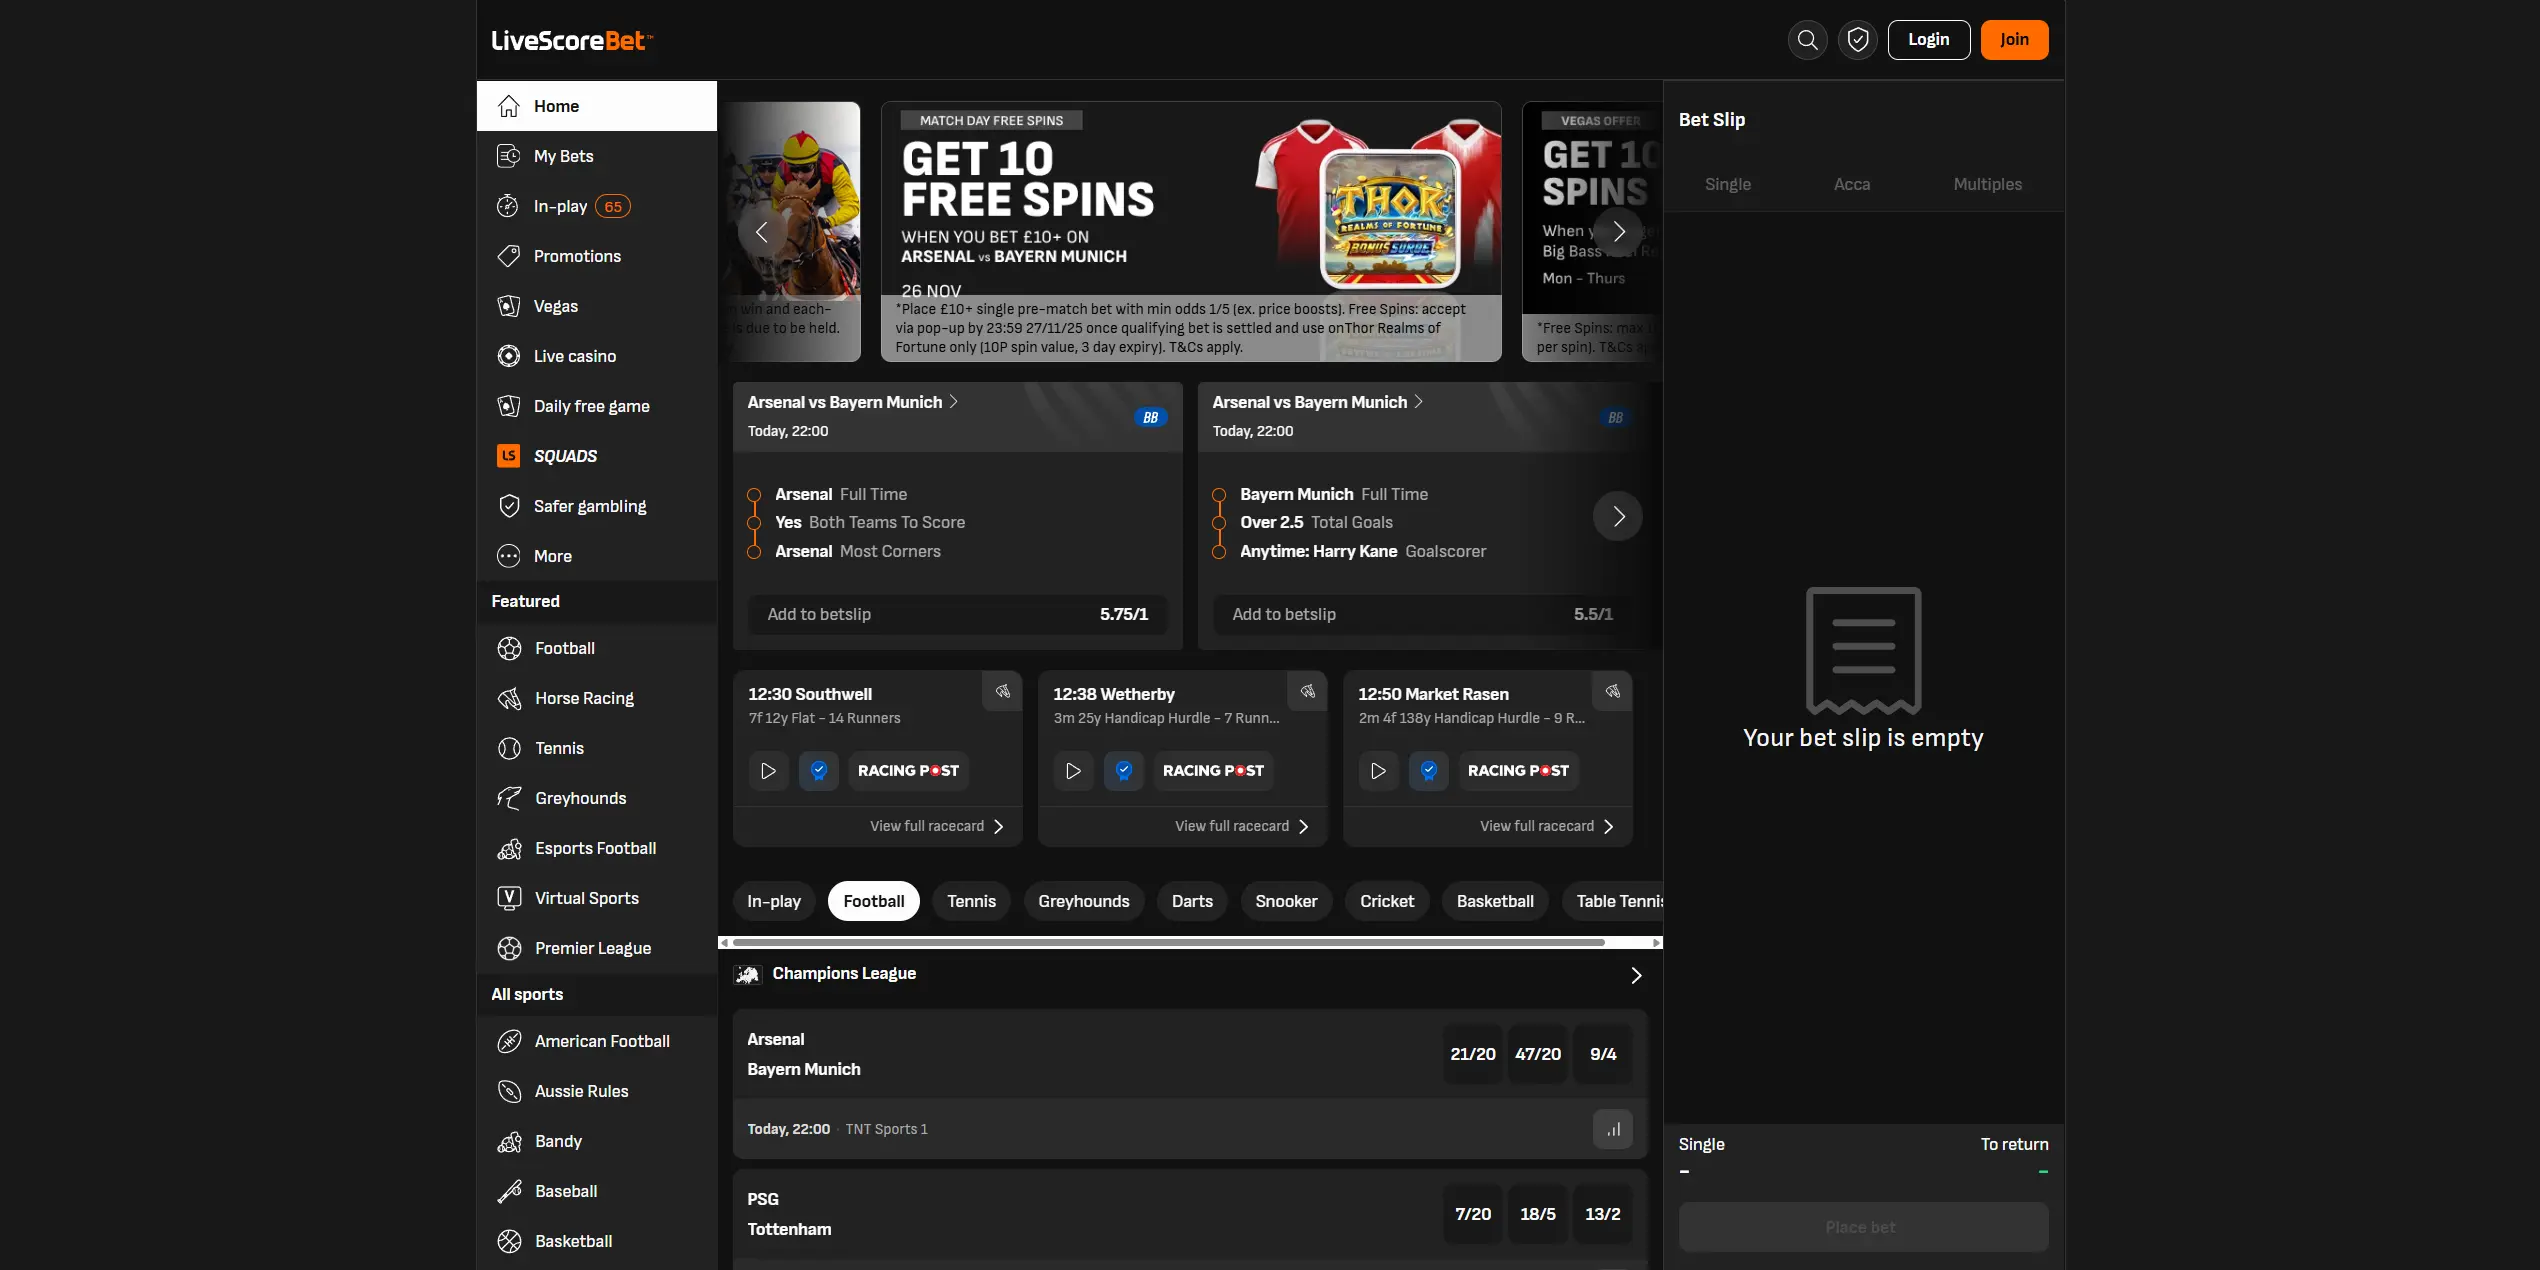Select the Horse Racing sidebar icon
2540x1270 pixels.
[509, 698]
